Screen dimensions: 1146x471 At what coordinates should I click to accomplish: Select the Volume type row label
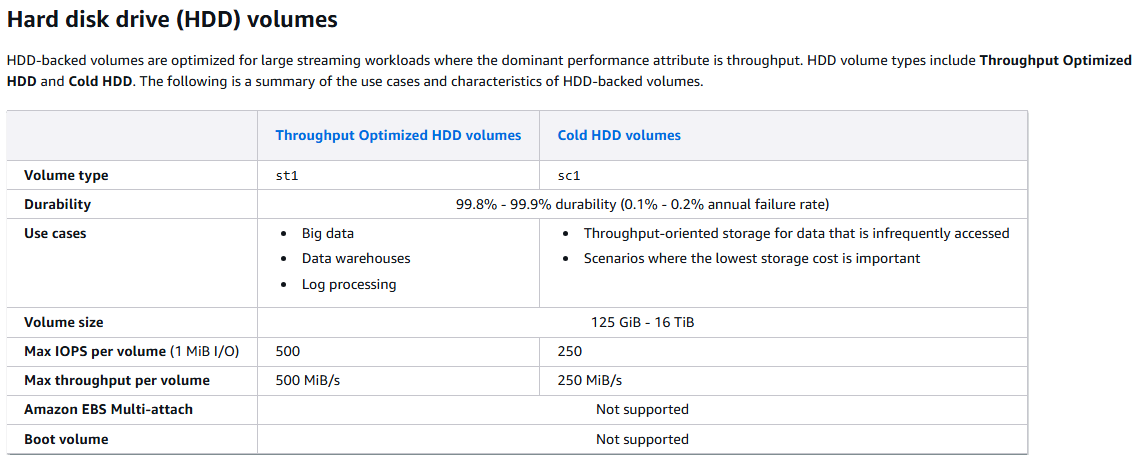[x=66, y=175]
